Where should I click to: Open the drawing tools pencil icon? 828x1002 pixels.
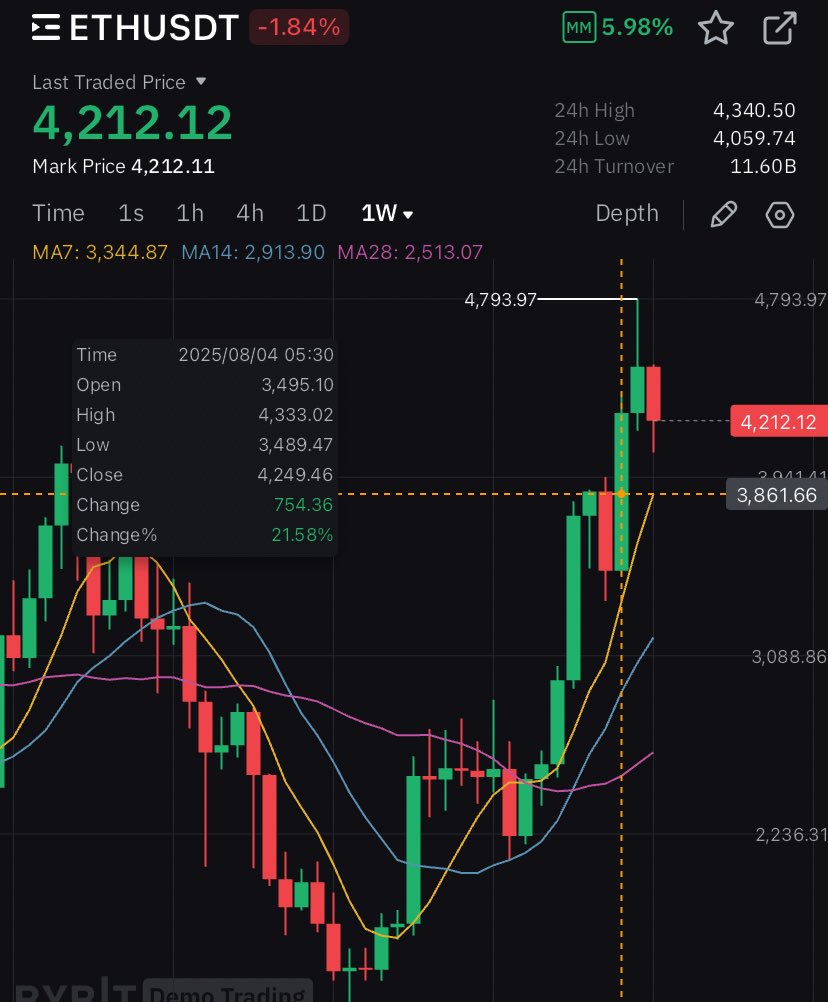(x=724, y=213)
